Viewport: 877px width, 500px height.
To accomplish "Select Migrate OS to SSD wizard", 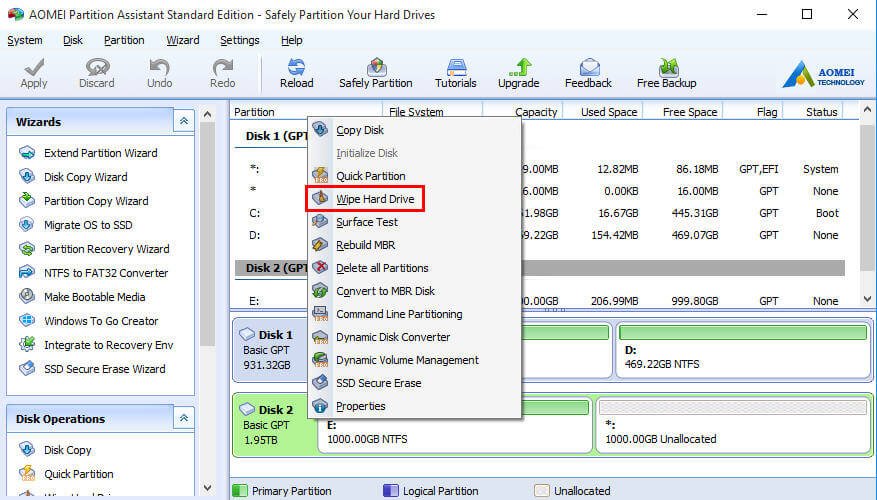I will pyautogui.click(x=88, y=225).
